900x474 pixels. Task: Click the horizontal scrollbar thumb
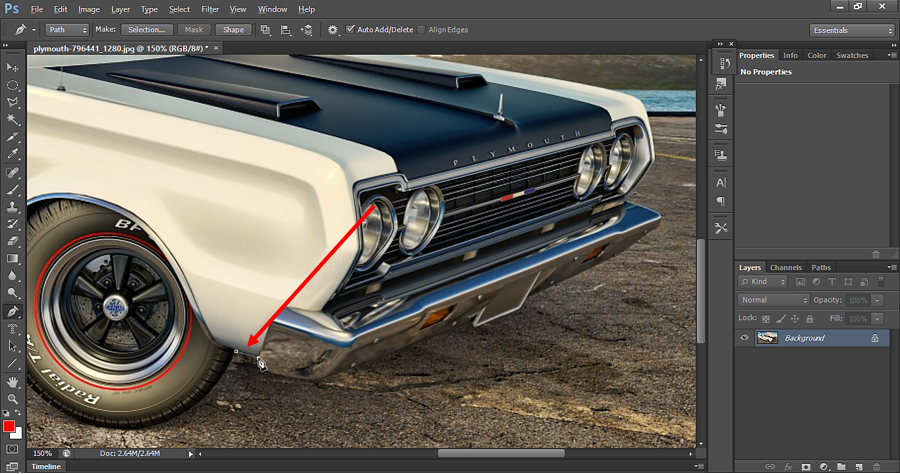click(501, 453)
